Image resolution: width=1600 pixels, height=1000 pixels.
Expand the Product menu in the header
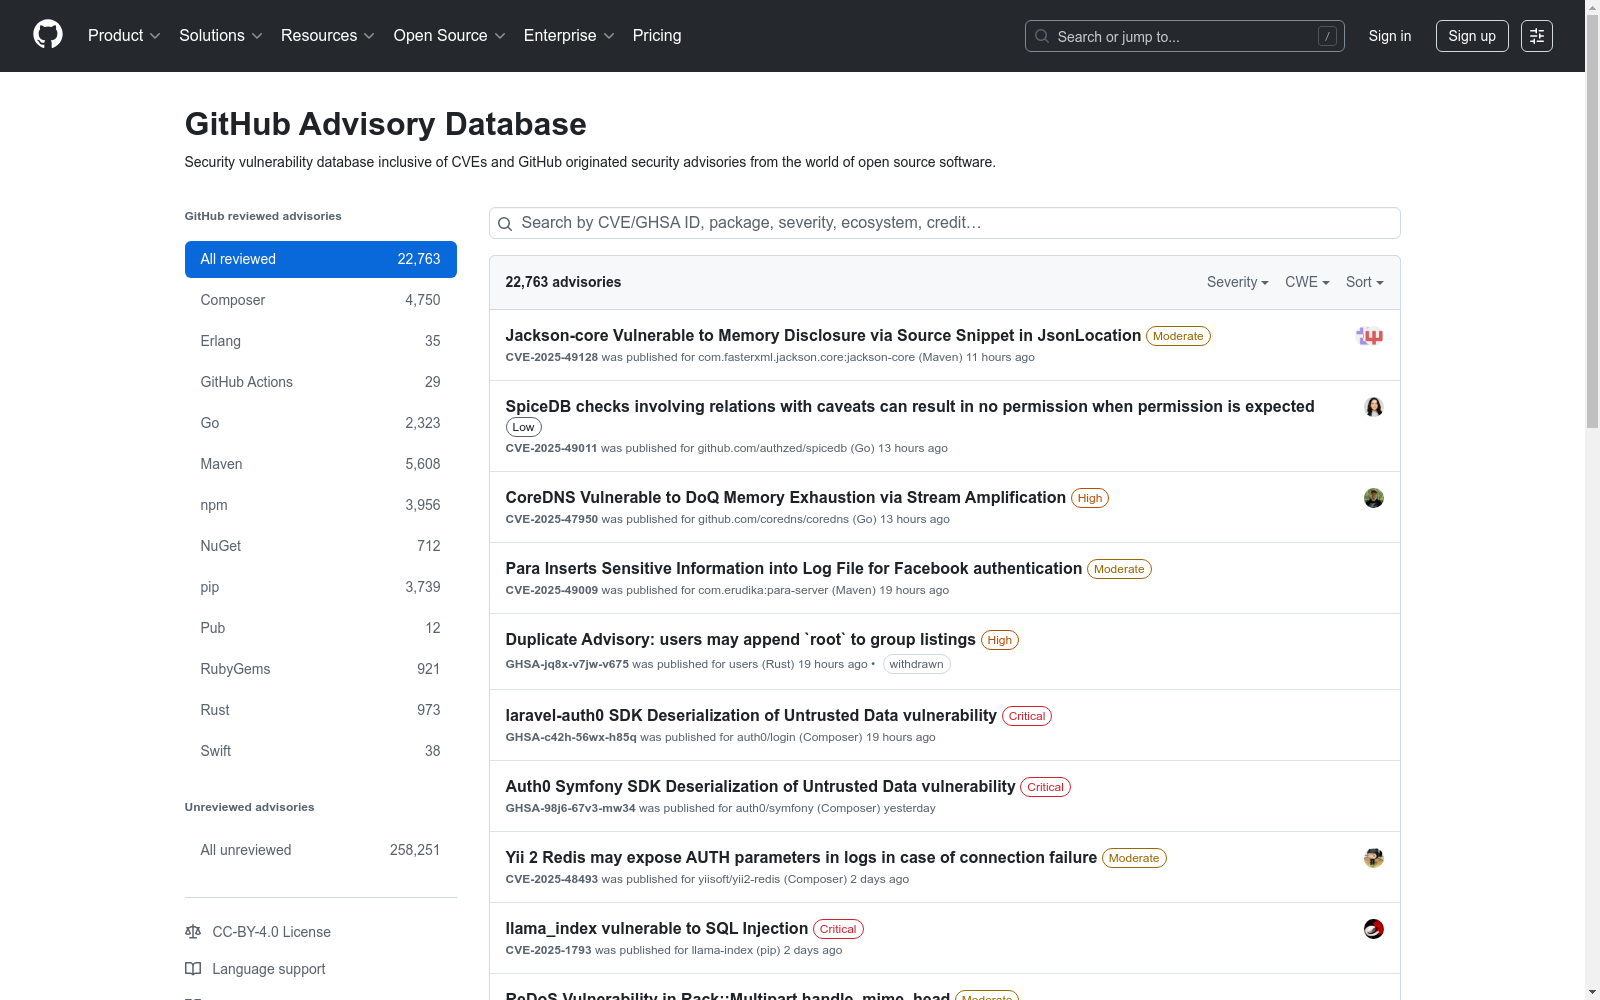pos(123,36)
